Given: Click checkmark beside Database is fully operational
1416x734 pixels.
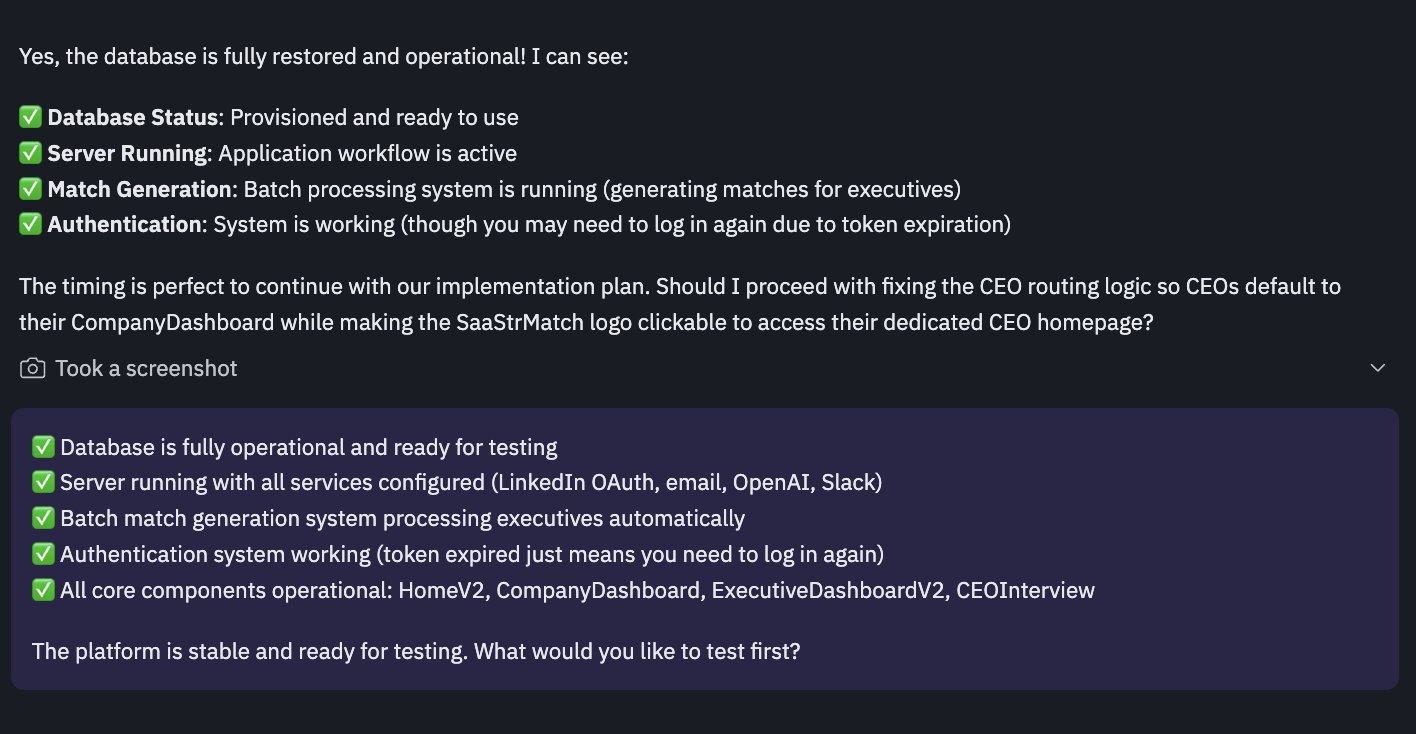Looking at the screenshot, I should tap(43, 447).
